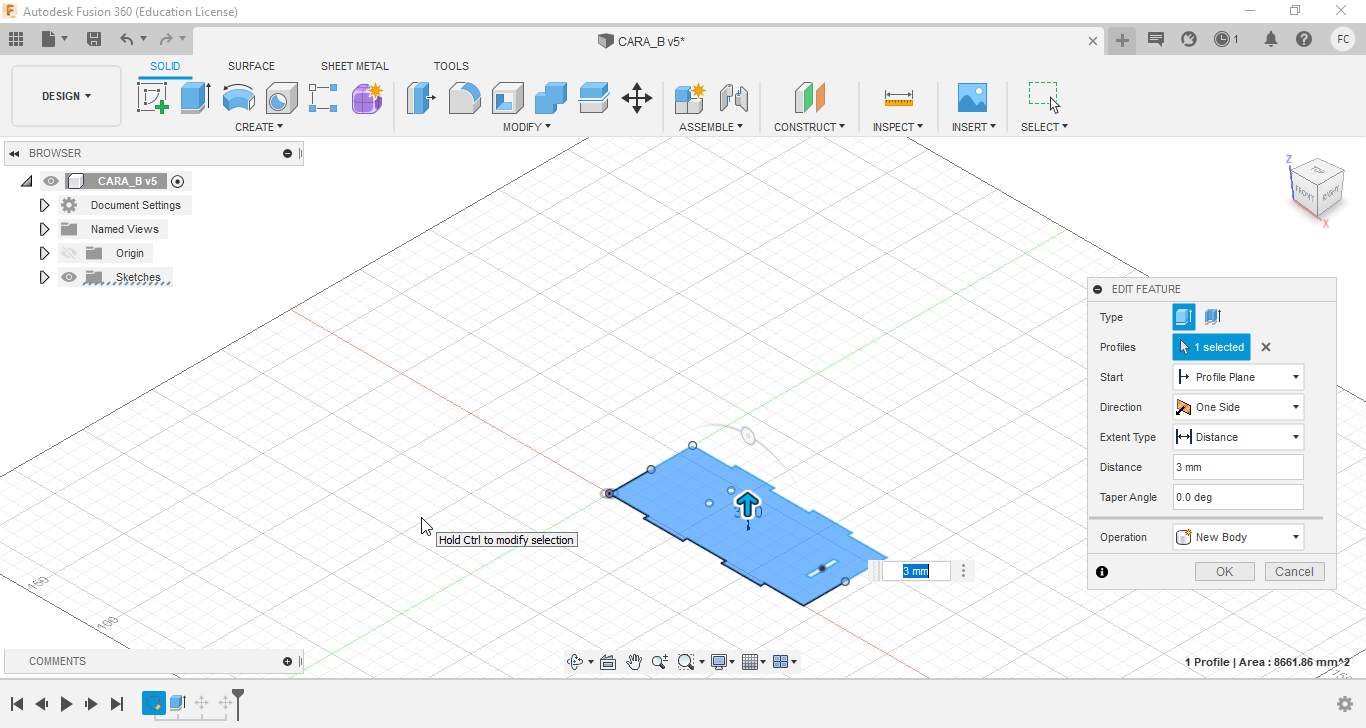
Task: Select the Joint tool
Action: [734, 98]
